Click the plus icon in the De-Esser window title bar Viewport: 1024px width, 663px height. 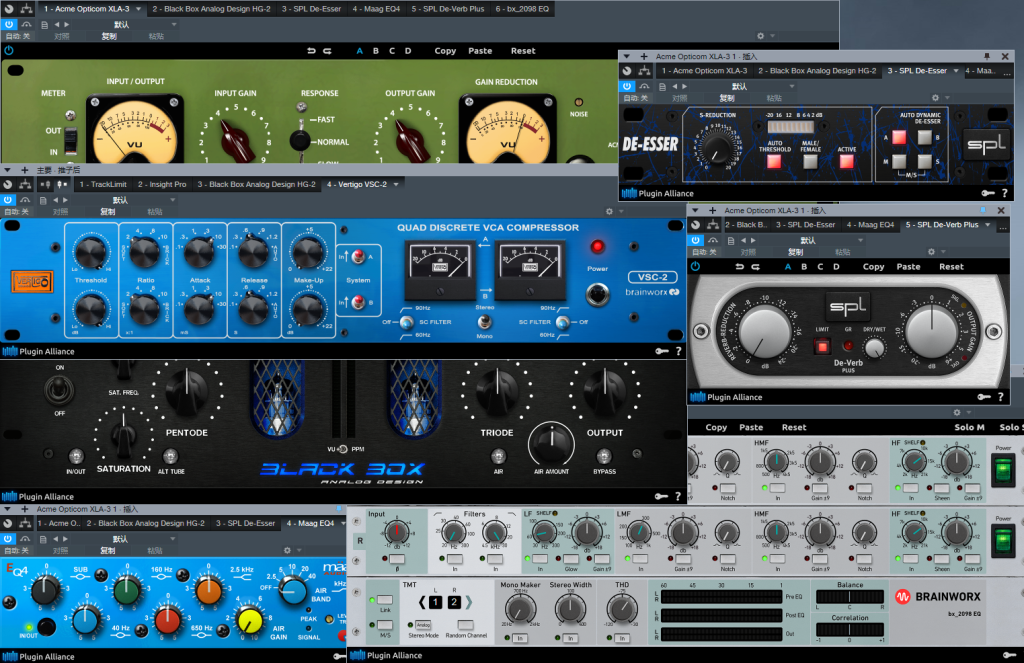coord(644,57)
